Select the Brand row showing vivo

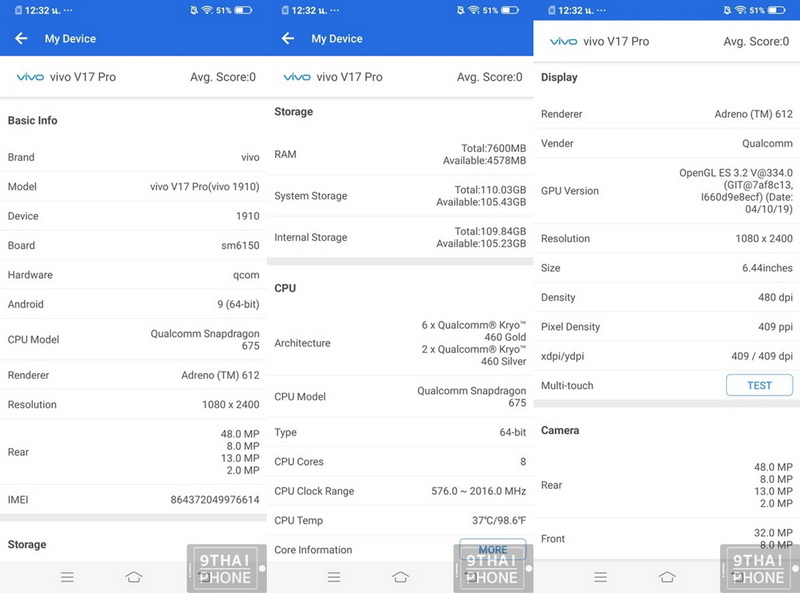133,157
